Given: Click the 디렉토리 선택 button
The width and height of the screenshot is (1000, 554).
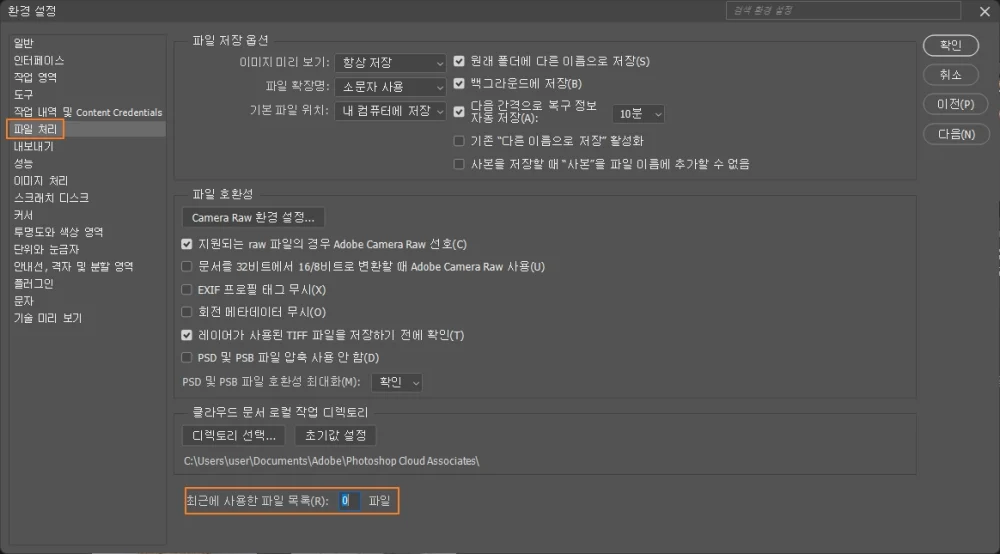Looking at the screenshot, I should 233,435.
